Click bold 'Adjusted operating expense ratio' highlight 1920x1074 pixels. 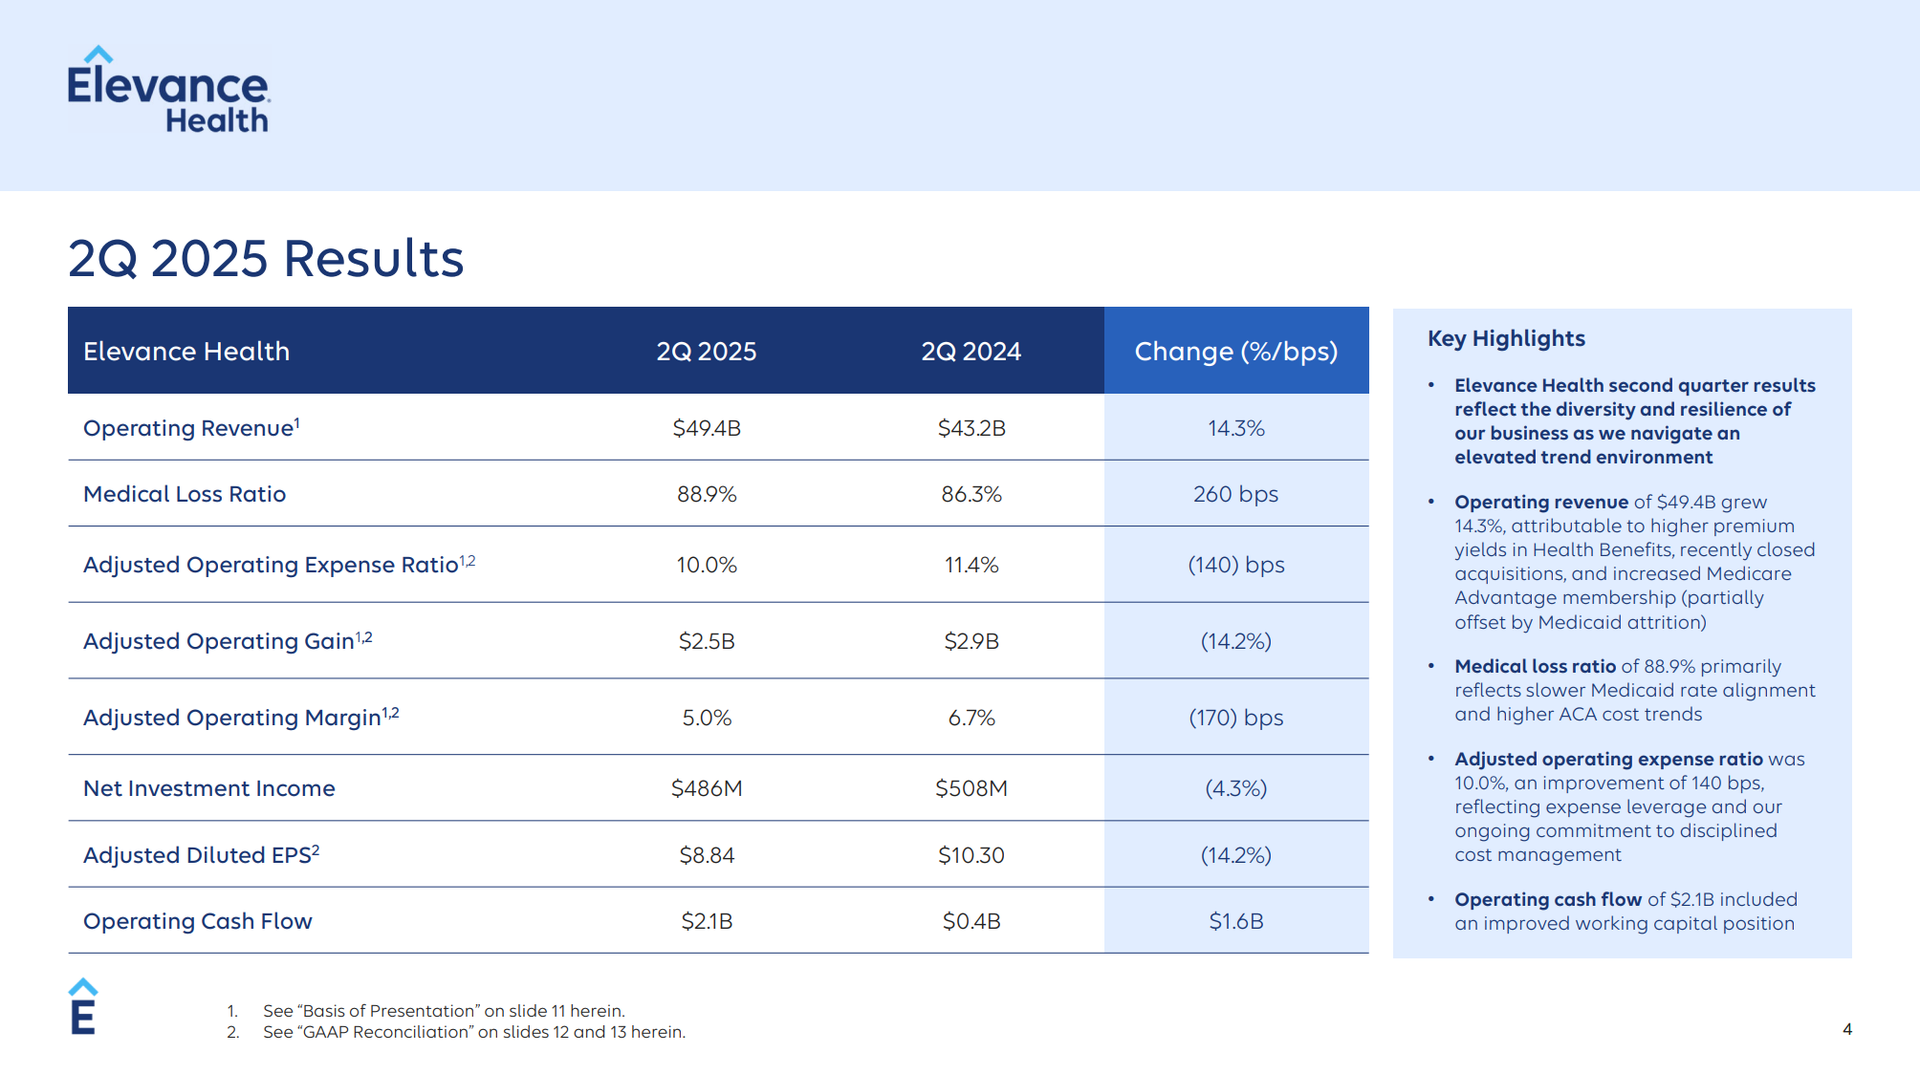click(x=1608, y=759)
